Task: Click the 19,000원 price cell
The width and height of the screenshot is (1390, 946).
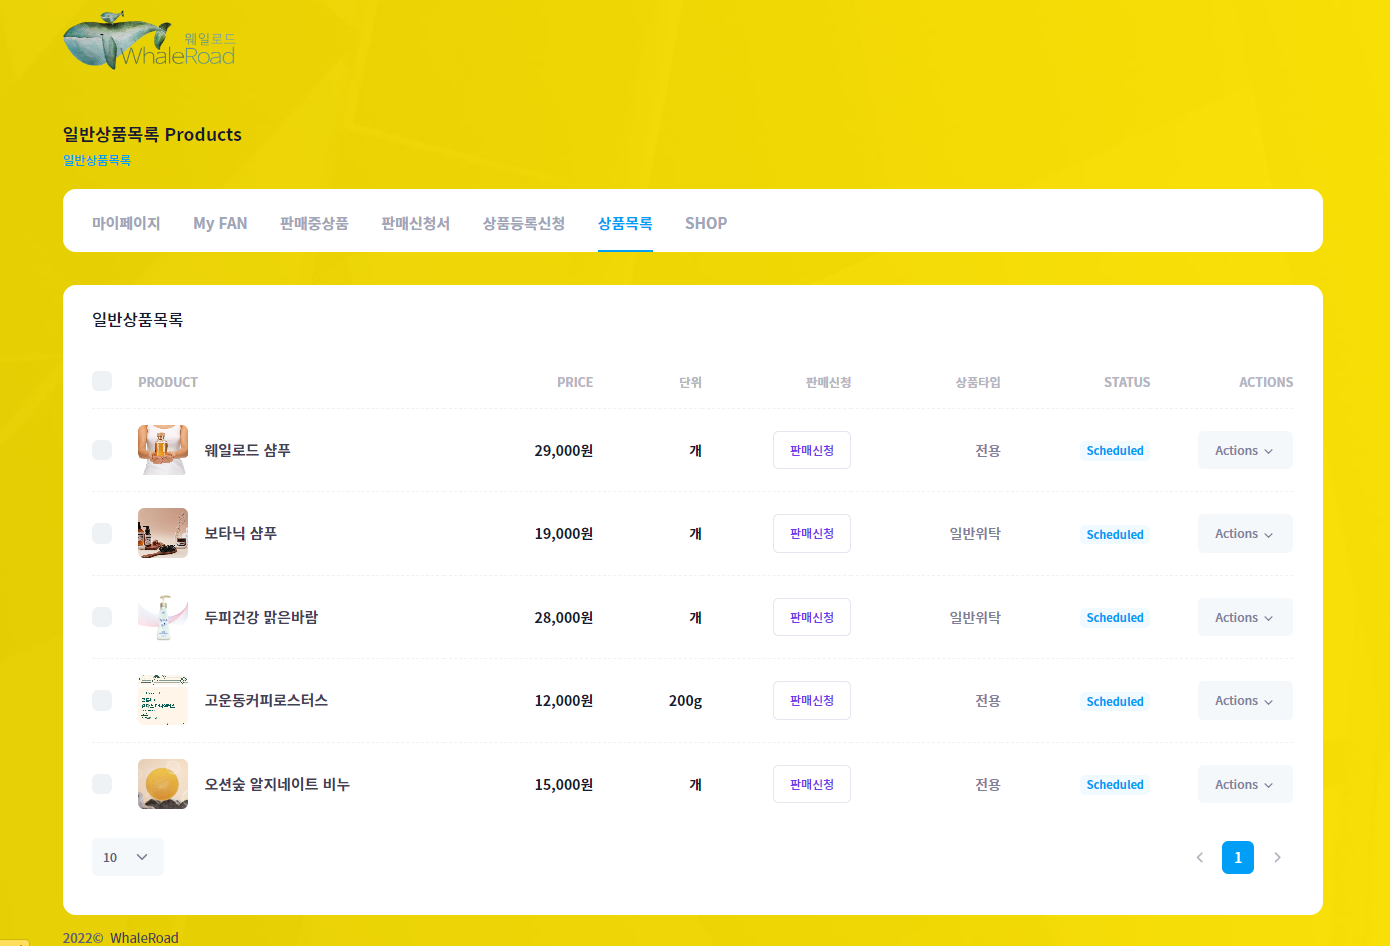Action: [564, 533]
